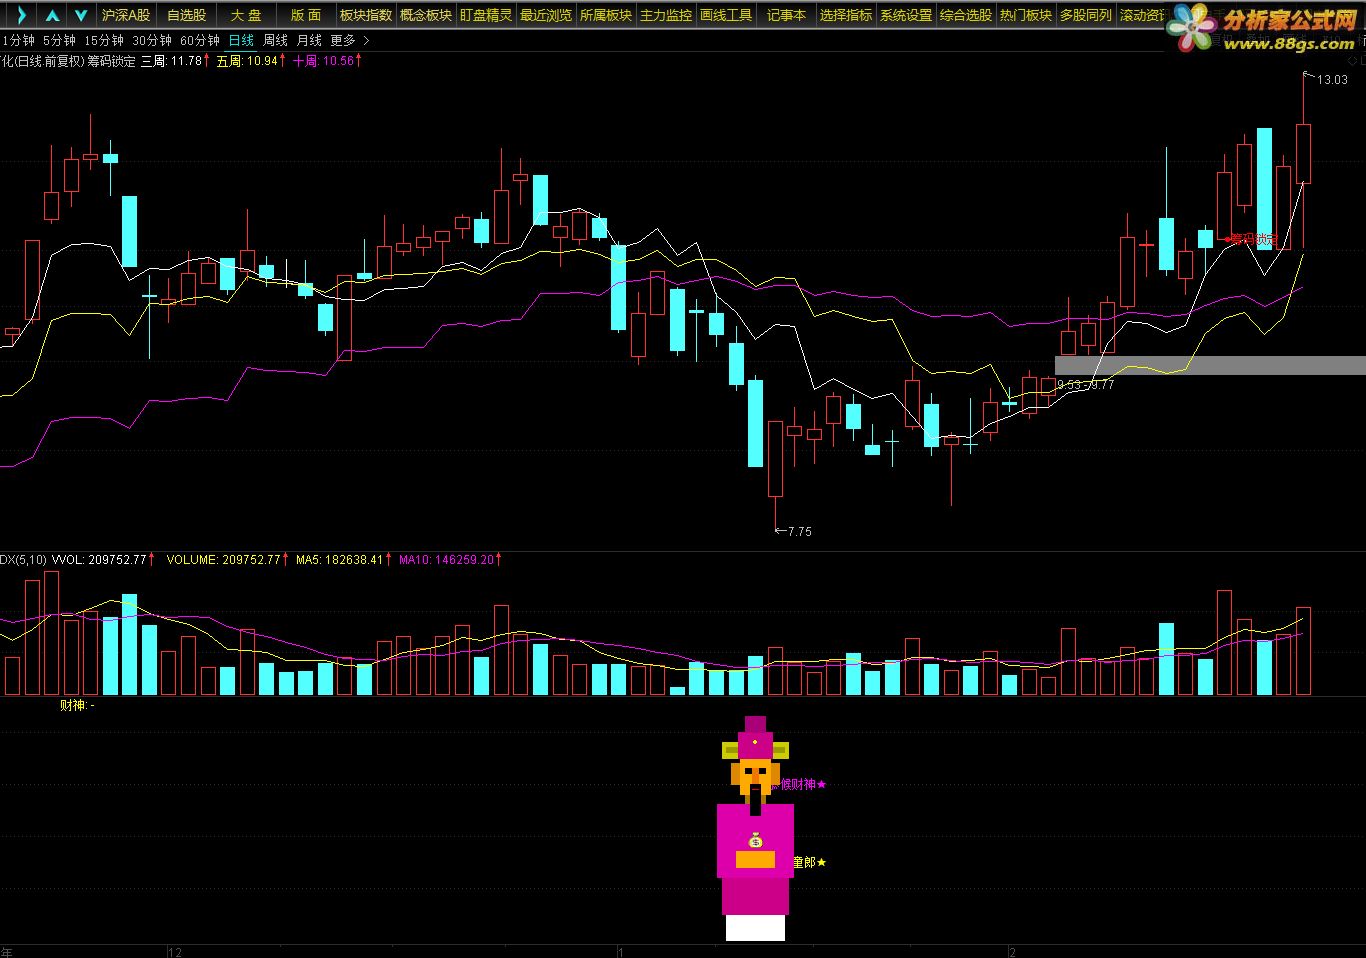Click the MA5: 182638.41 volume average
This screenshot has height=958, width=1366.
coord(343,560)
